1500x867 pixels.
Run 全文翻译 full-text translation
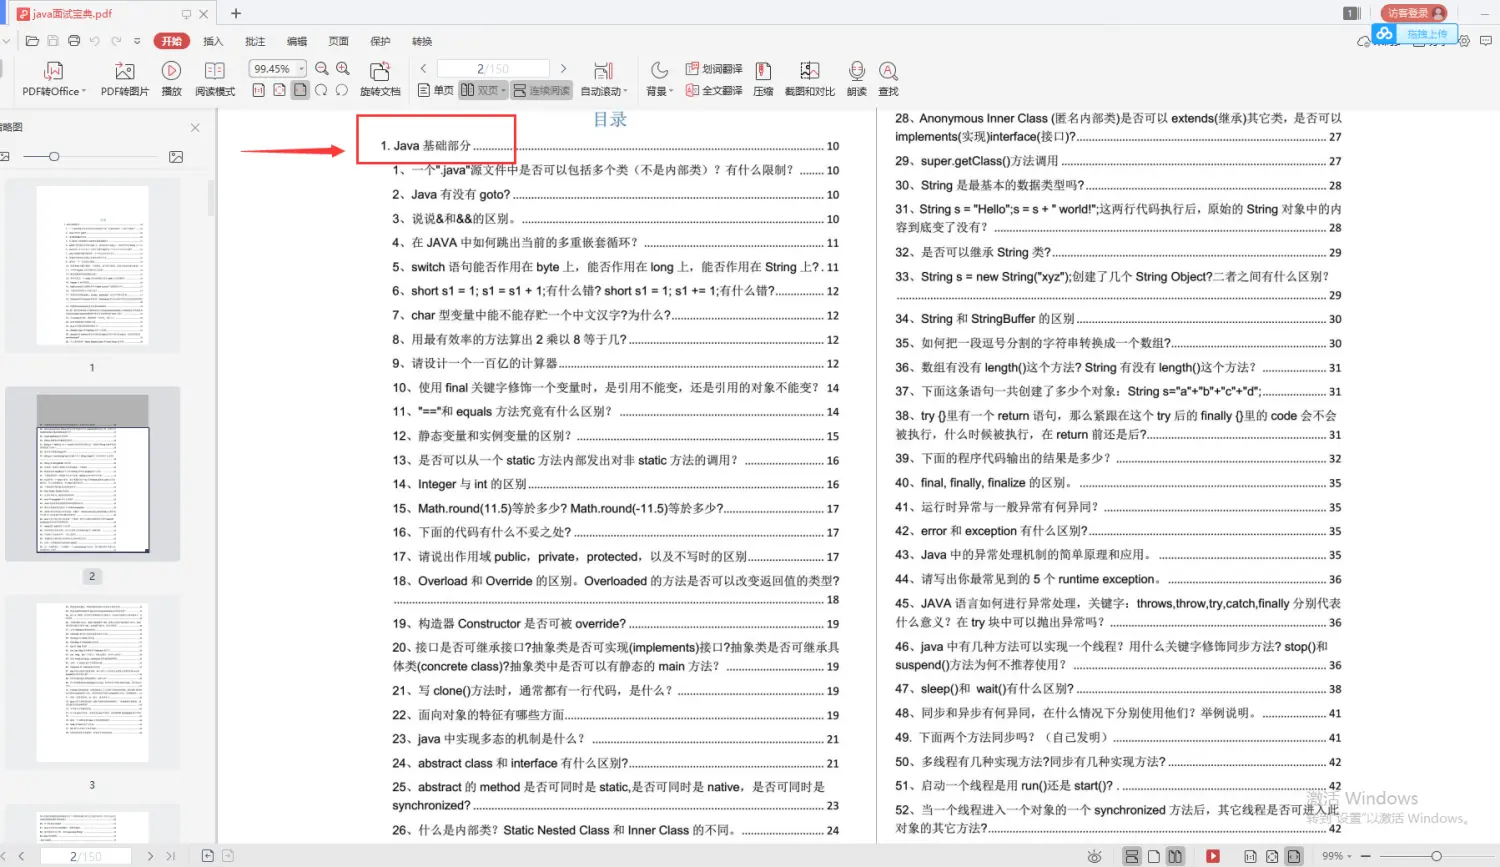(x=713, y=89)
